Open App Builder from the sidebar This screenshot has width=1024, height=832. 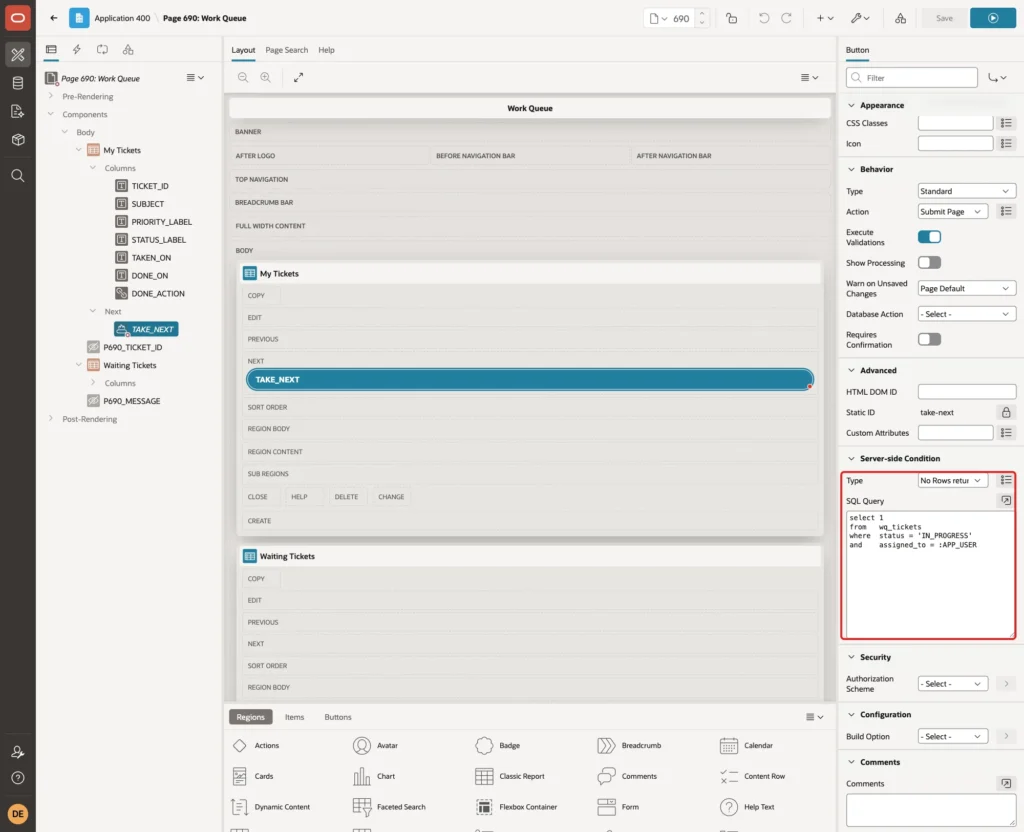click(x=18, y=55)
